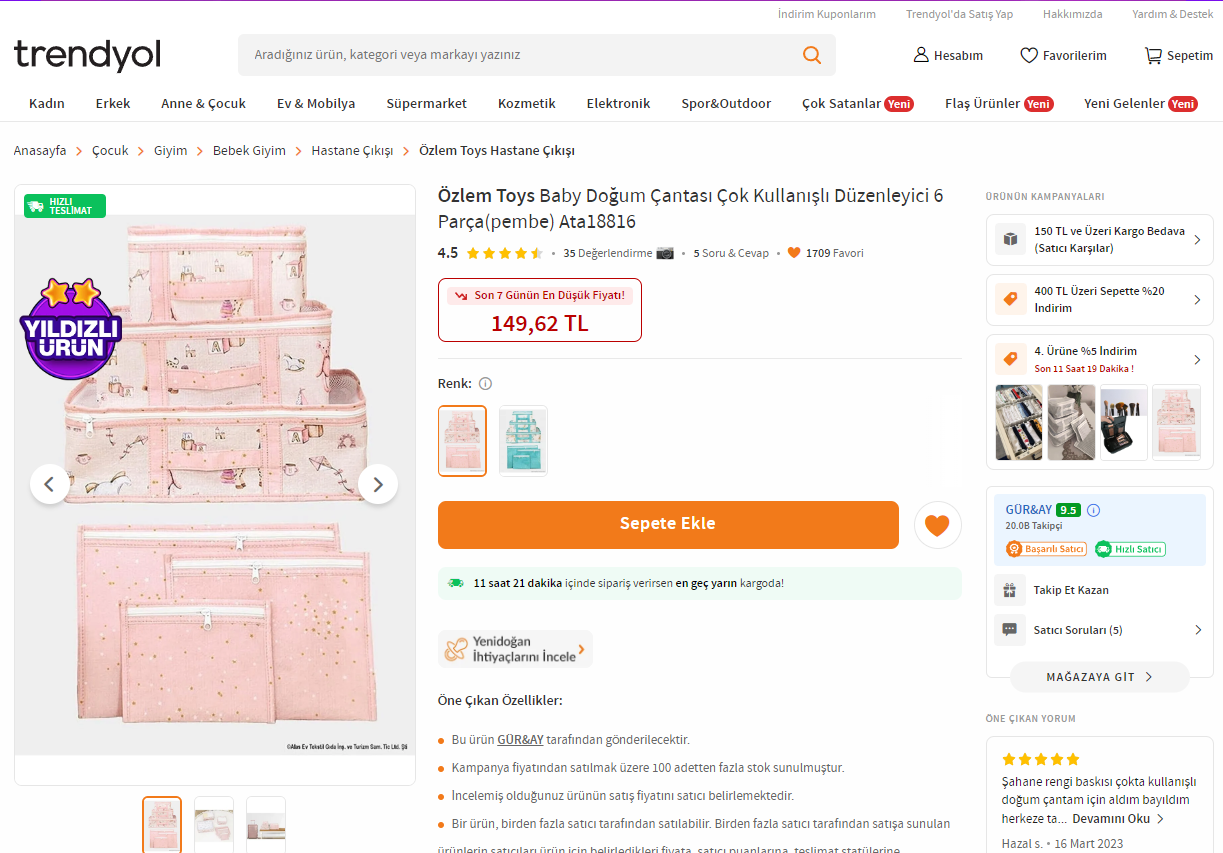Open the Elektronik category menu
The width and height of the screenshot is (1223, 853).
(x=618, y=103)
